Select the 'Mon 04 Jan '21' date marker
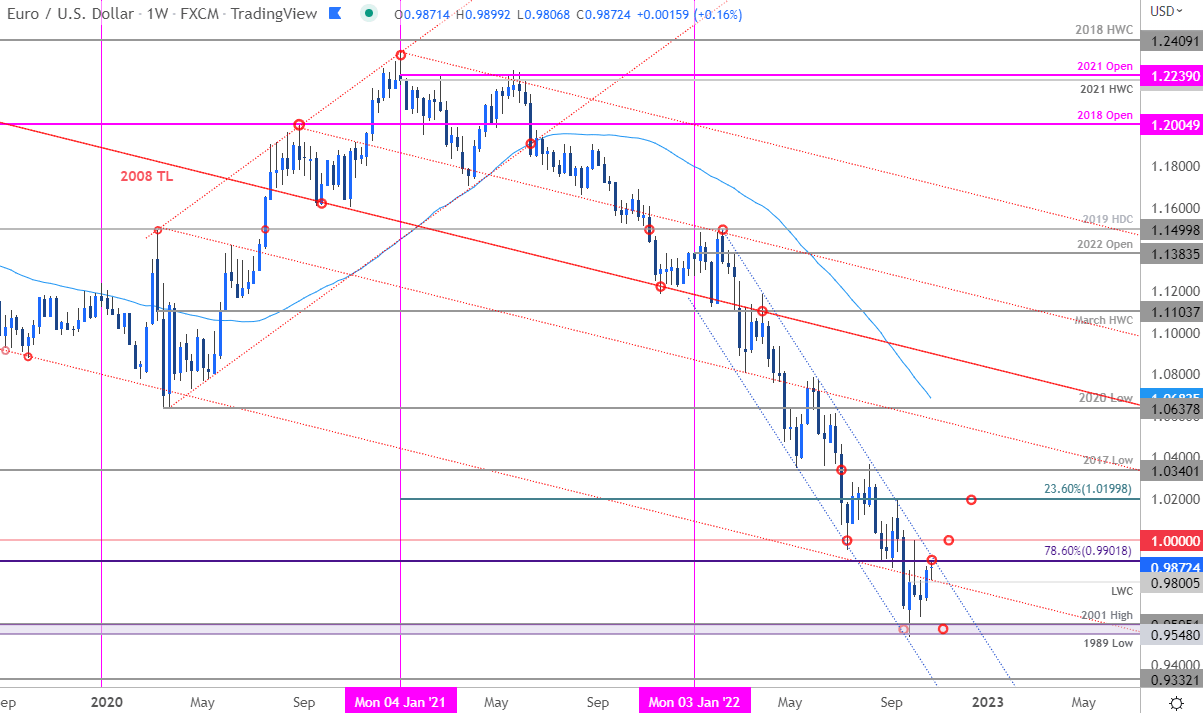Viewport: 1203px width, 713px height. tap(399, 703)
